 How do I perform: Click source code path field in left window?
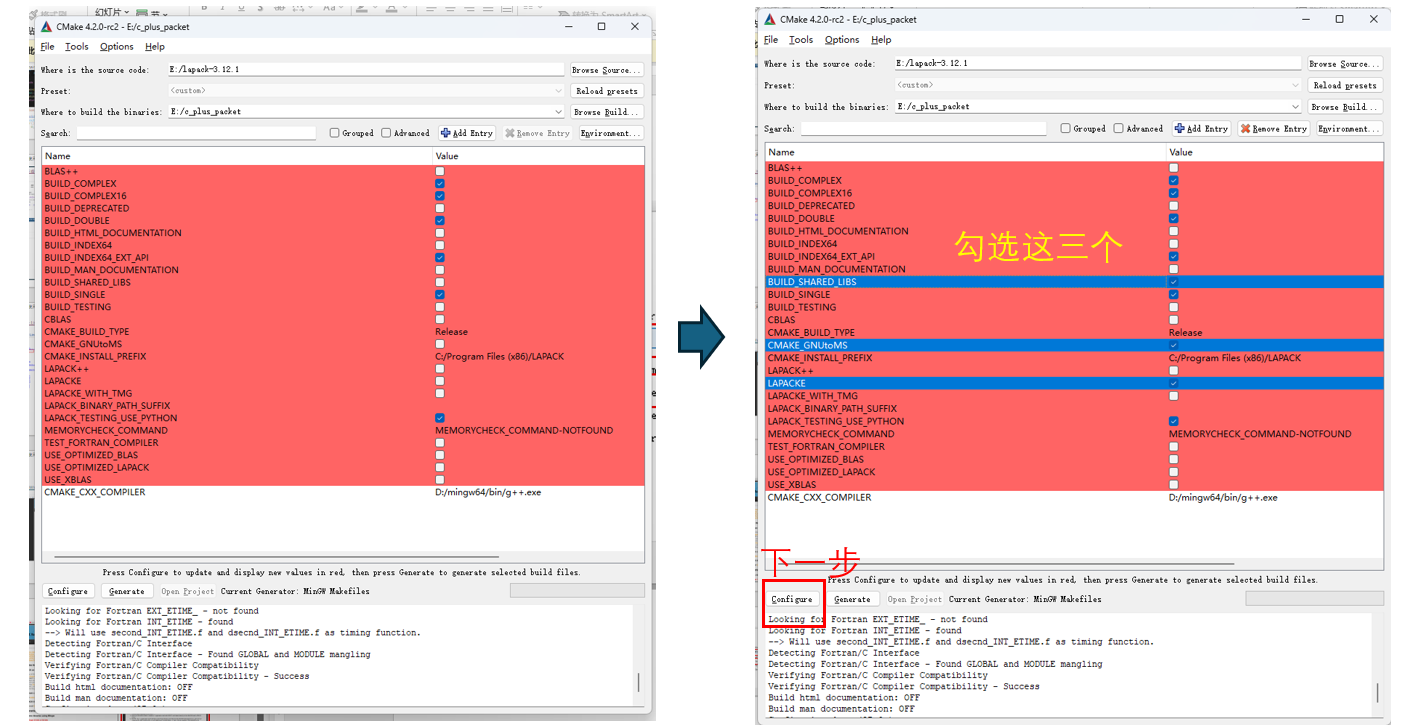click(x=366, y=70)
